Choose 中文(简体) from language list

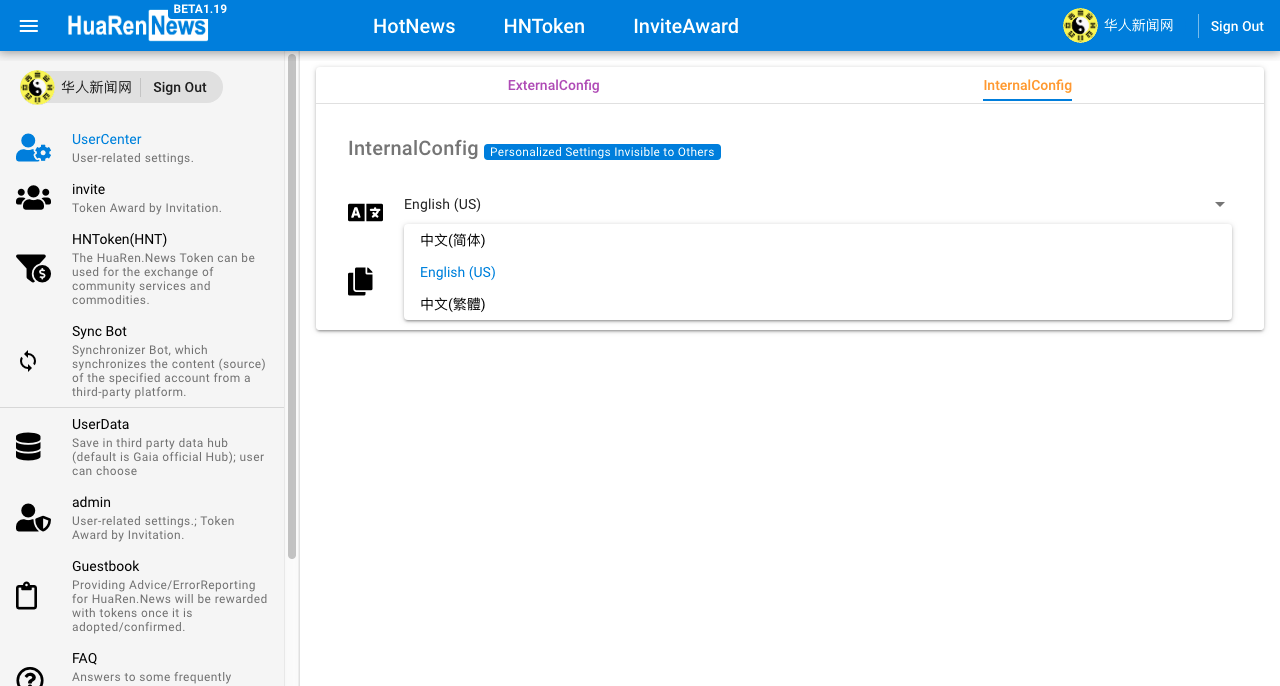(x=818, y=240)
